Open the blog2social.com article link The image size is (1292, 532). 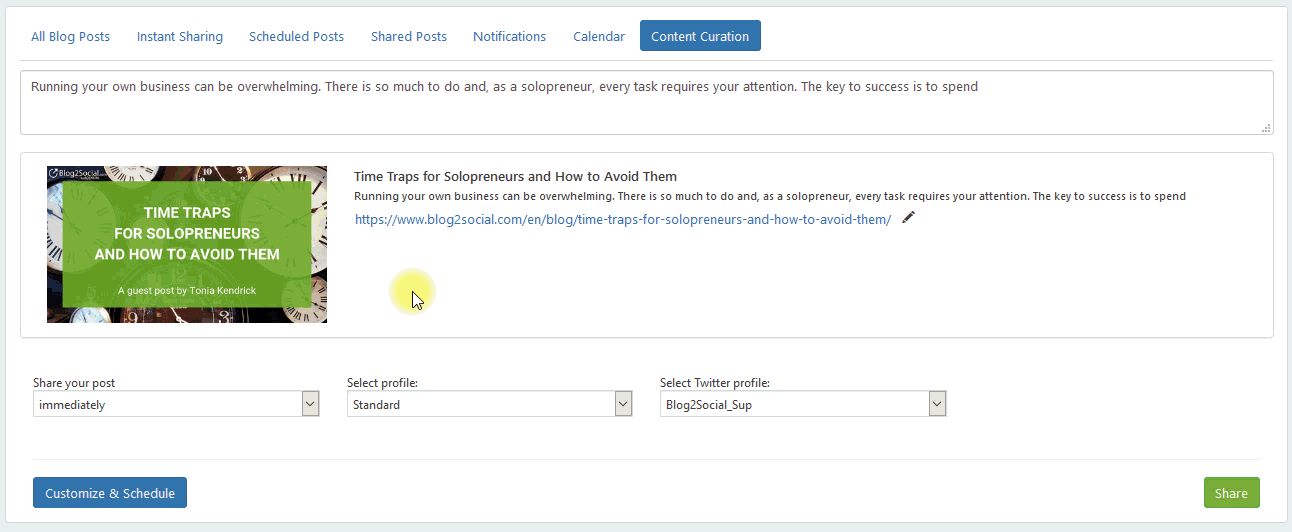[x=622, y=219]
